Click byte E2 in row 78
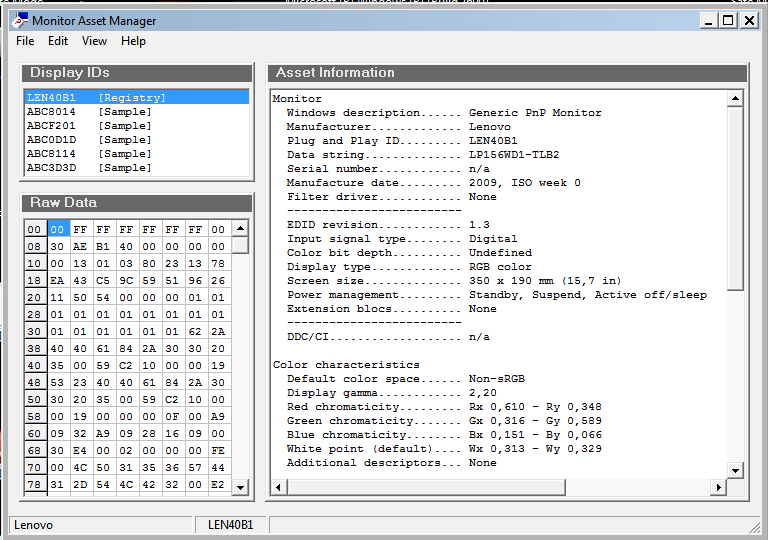768x540 pixels. pos(218,485)
